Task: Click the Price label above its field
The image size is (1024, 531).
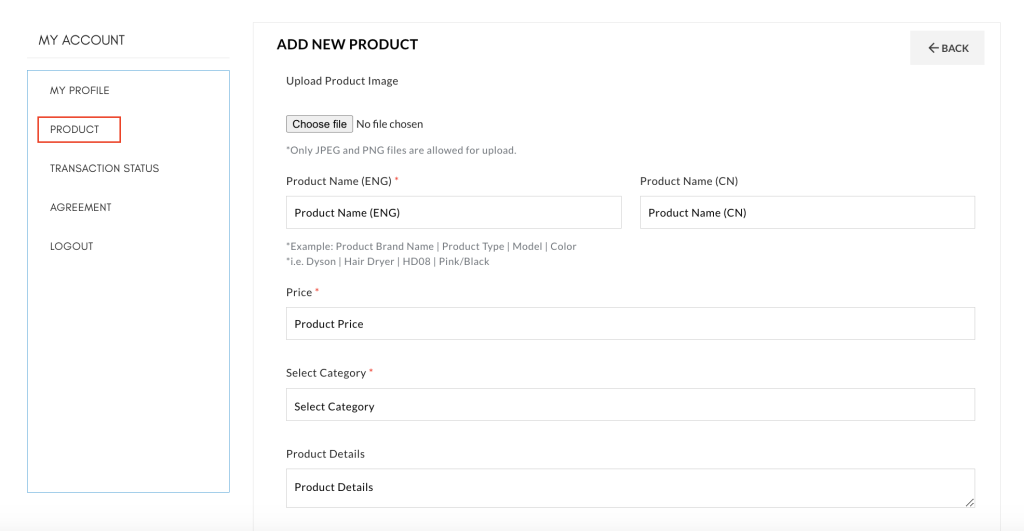Action: click(x=299, y=292)
